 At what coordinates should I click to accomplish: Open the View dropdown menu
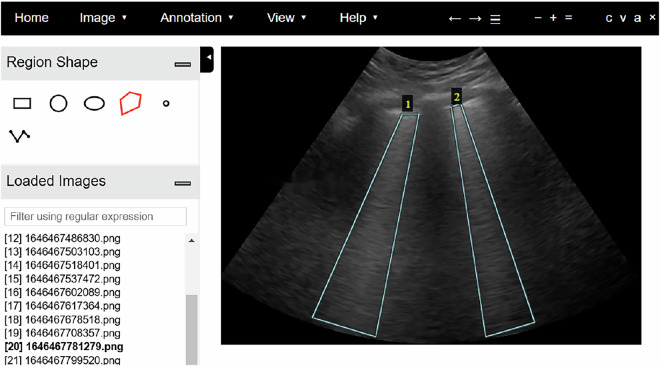point(286,18)
